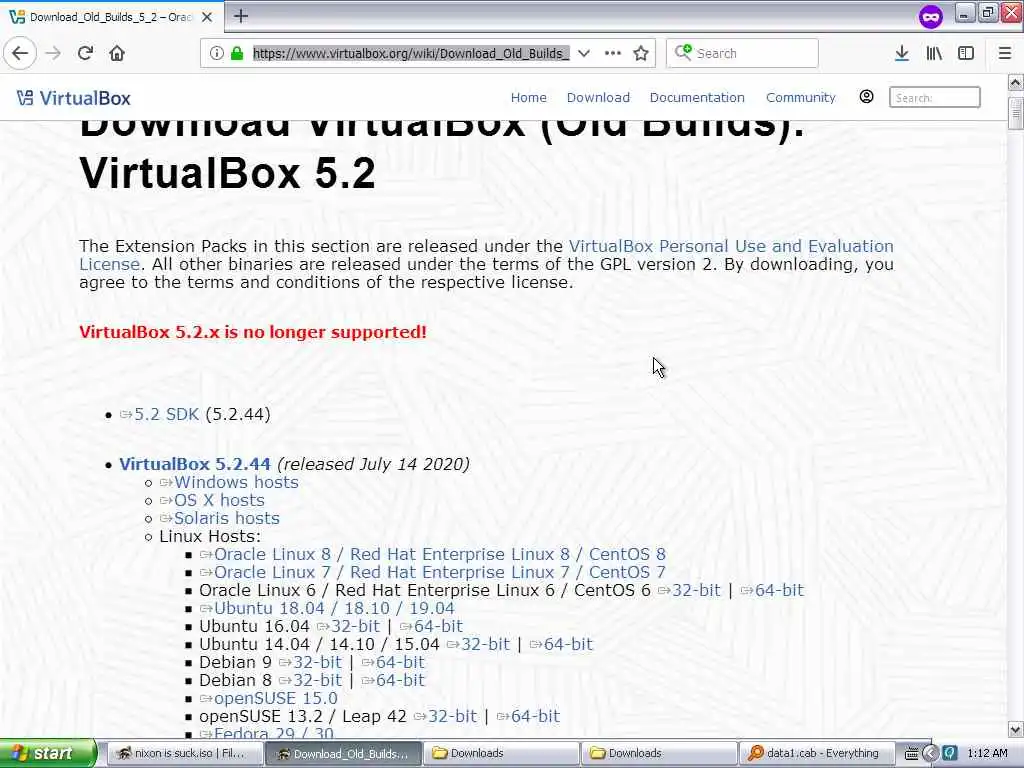Bookmark this page with the star icon

(641, 54)
